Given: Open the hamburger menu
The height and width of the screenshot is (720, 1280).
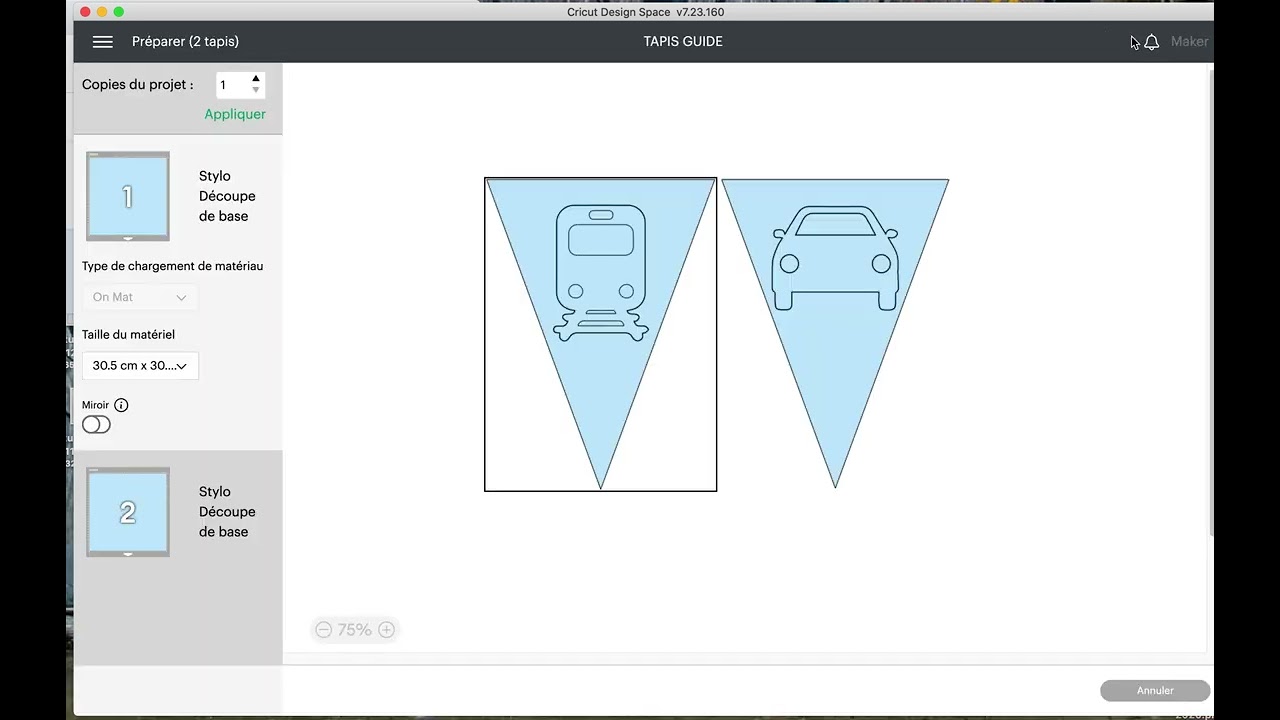Looking at the screenshot, I should click(102, 41).
